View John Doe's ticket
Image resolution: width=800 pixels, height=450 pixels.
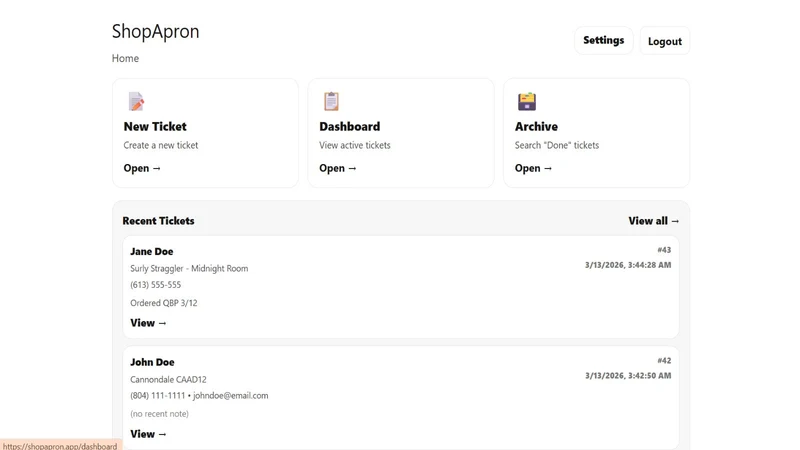point(148,434)
